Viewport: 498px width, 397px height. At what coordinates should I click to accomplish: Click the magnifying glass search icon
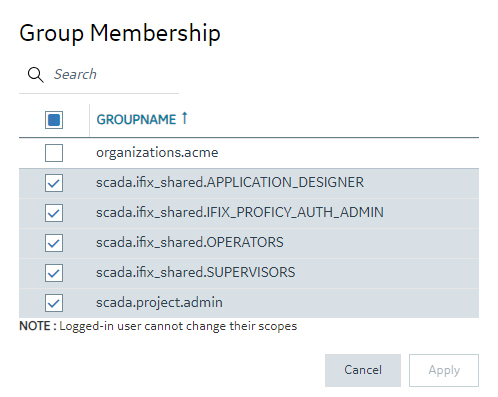[36, 74]
